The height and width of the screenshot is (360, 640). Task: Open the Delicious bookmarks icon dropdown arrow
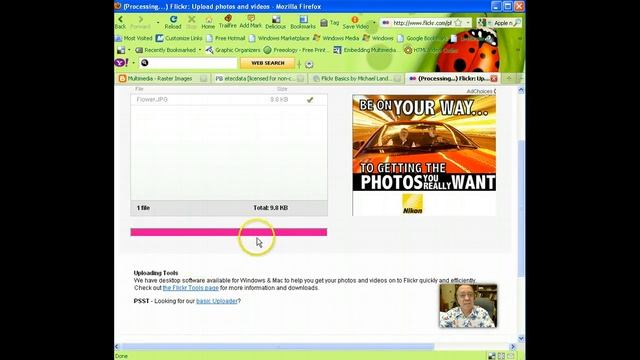[x=129, y=50]
